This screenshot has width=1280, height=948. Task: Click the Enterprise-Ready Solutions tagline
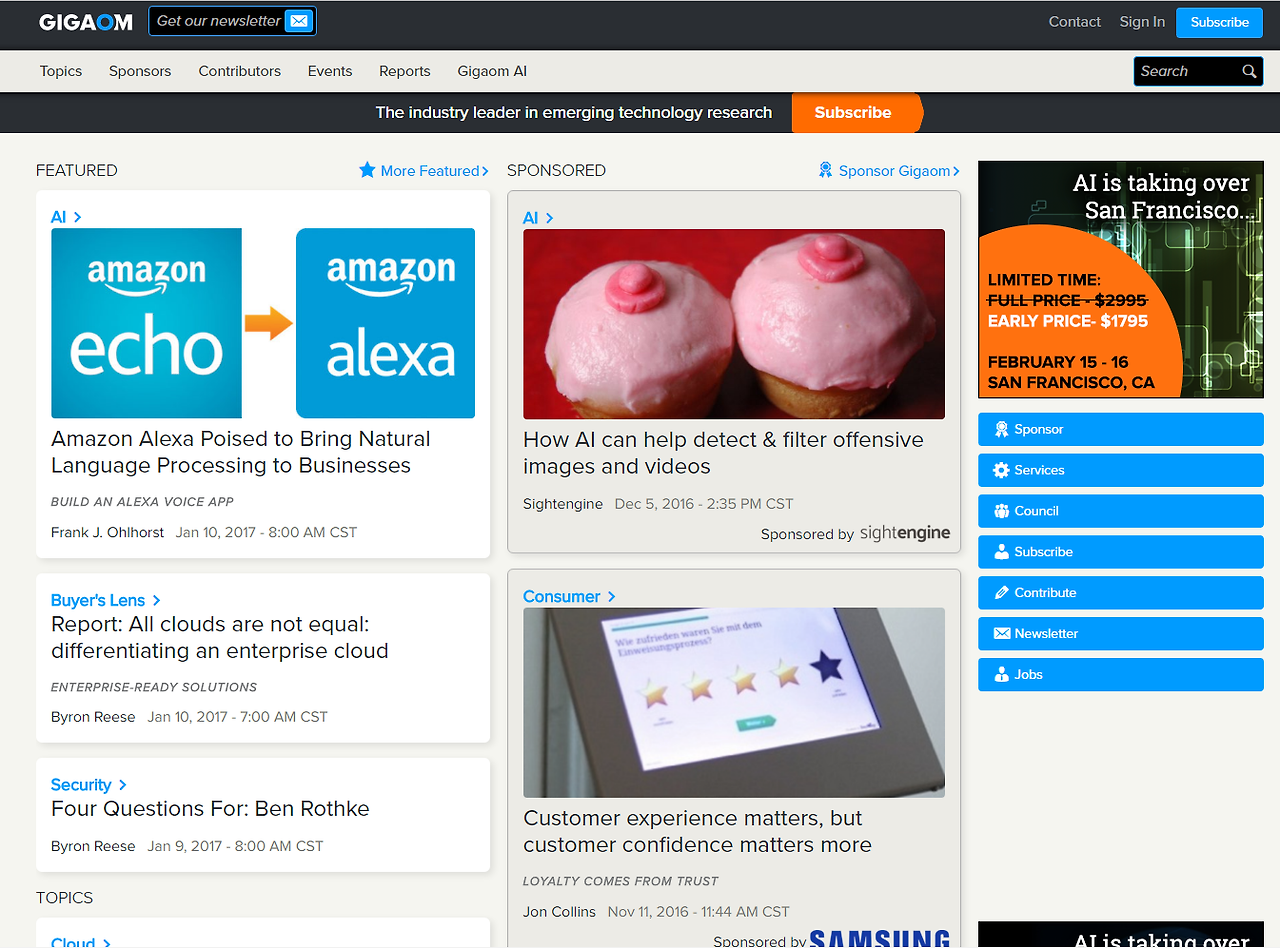coord(154,687)
